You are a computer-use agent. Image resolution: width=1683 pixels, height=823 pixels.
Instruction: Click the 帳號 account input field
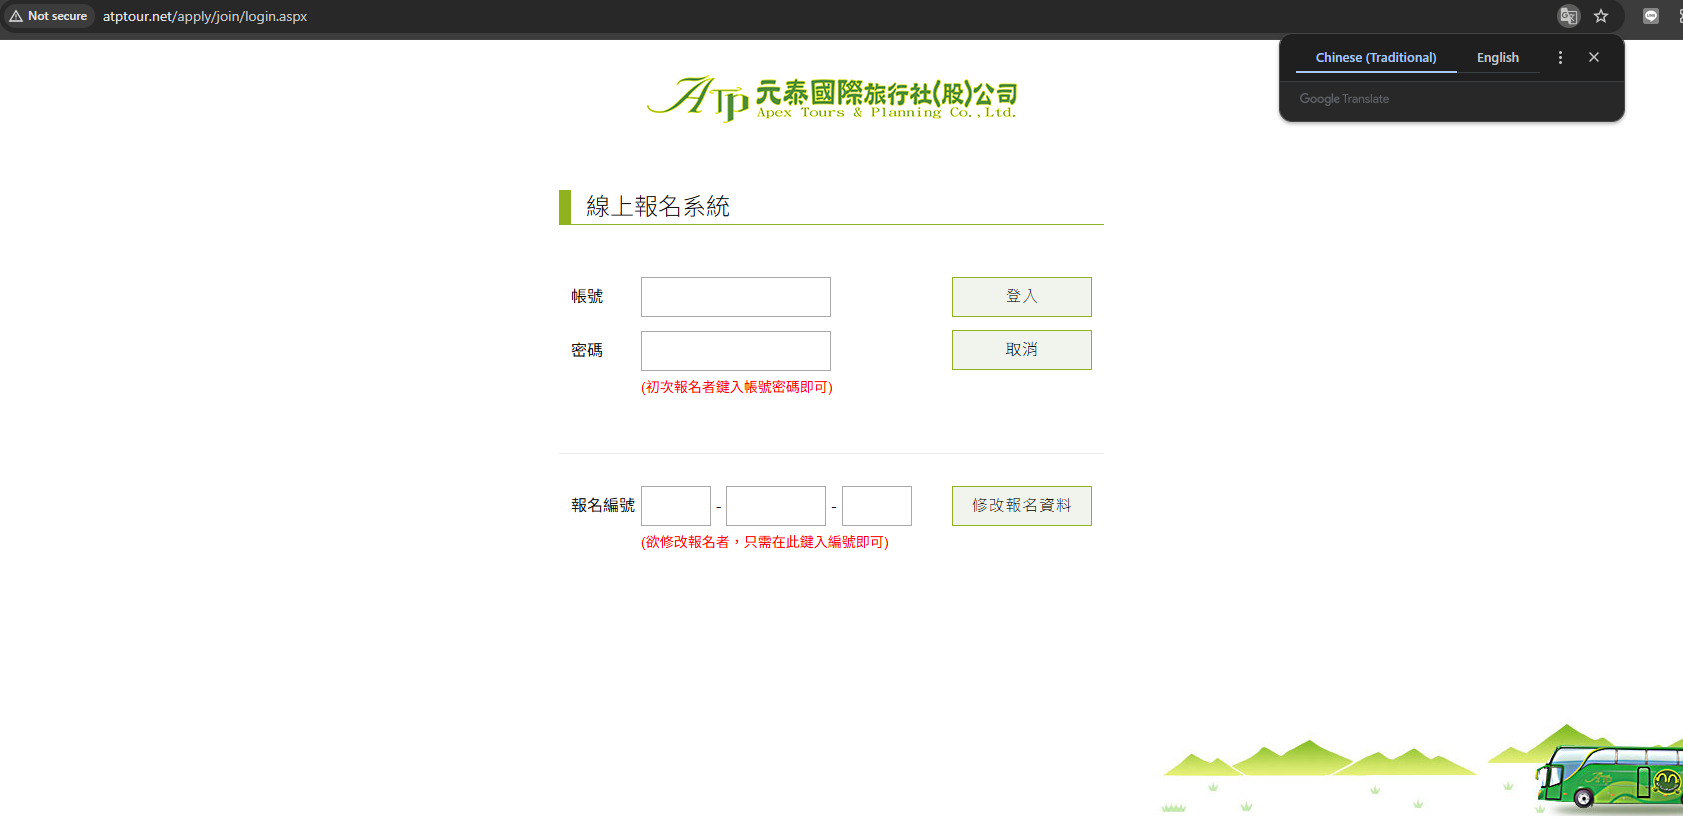tap(736, 297)
